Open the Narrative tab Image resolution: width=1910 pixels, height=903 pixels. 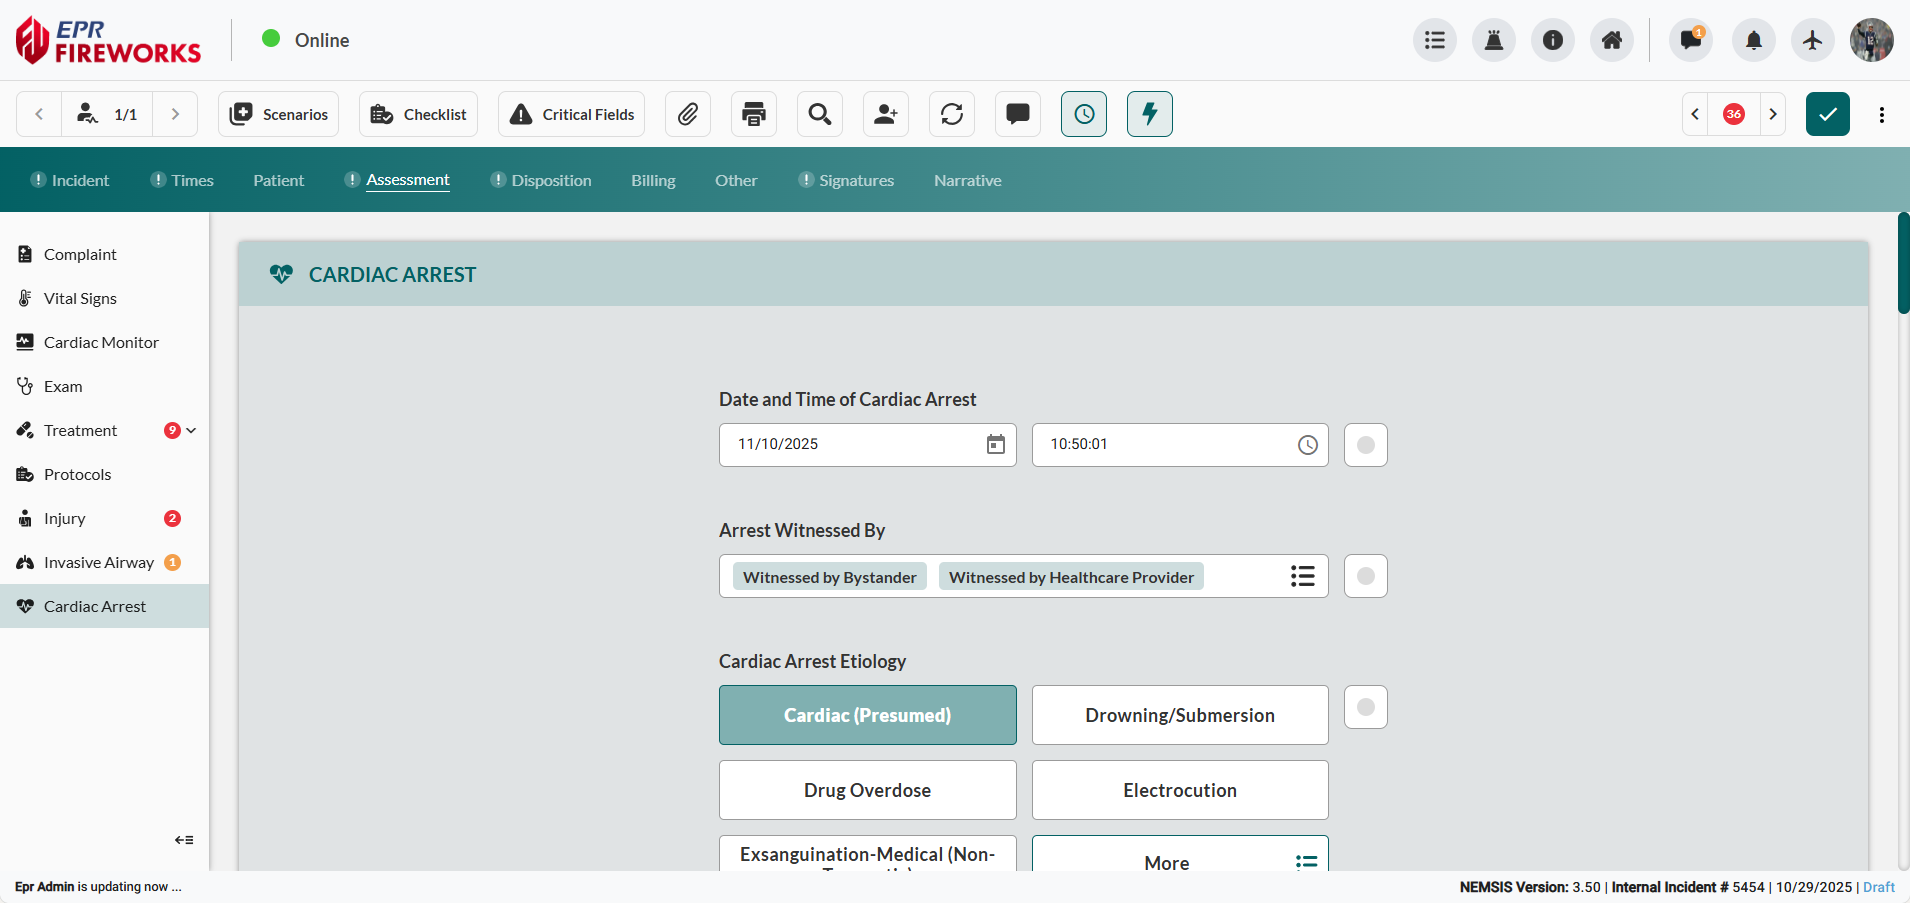click(967, 180)
